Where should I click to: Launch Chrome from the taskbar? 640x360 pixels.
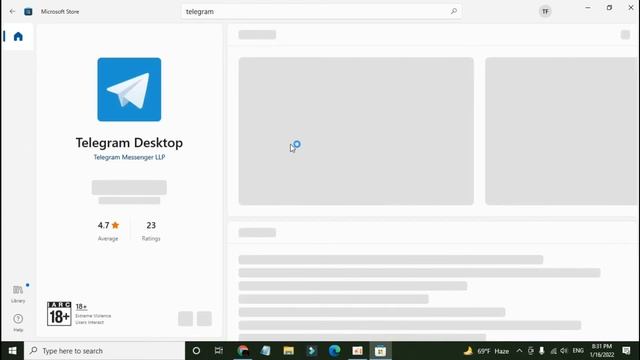[243, 351]
